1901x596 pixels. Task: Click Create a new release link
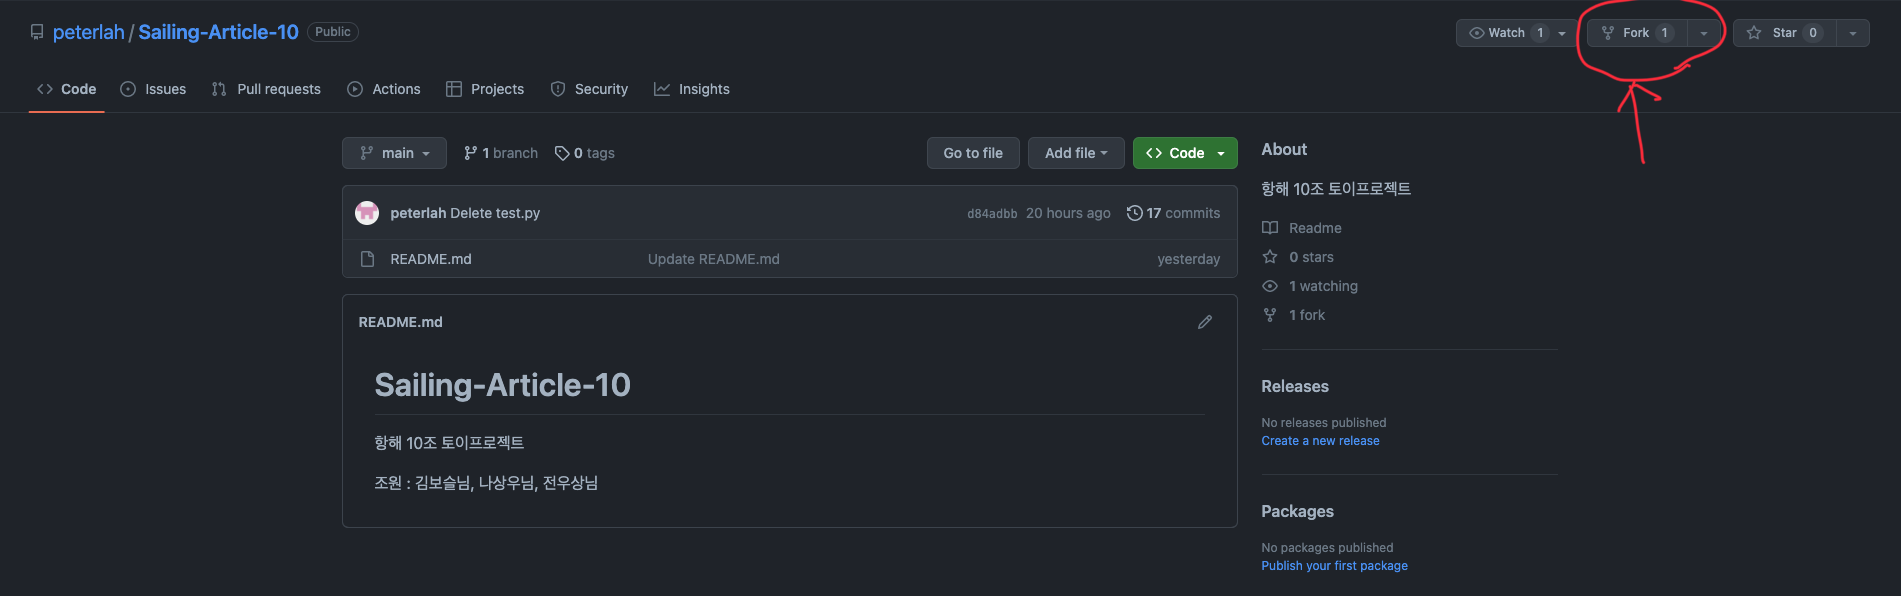[1320, 441]
